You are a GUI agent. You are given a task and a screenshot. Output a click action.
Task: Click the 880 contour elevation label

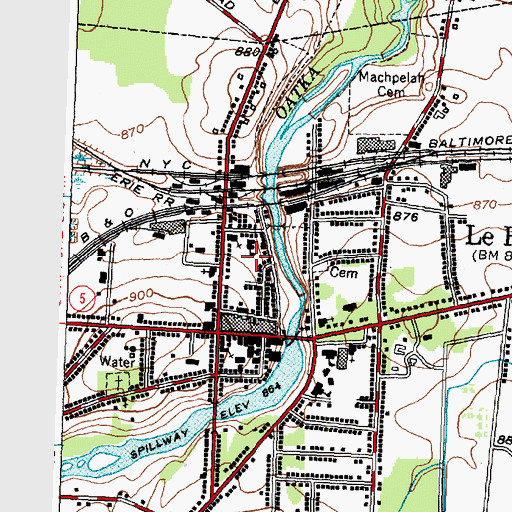[248, 52]
